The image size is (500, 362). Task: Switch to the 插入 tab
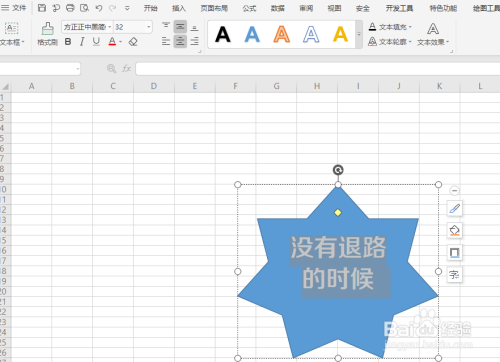[x=179, y=8]
